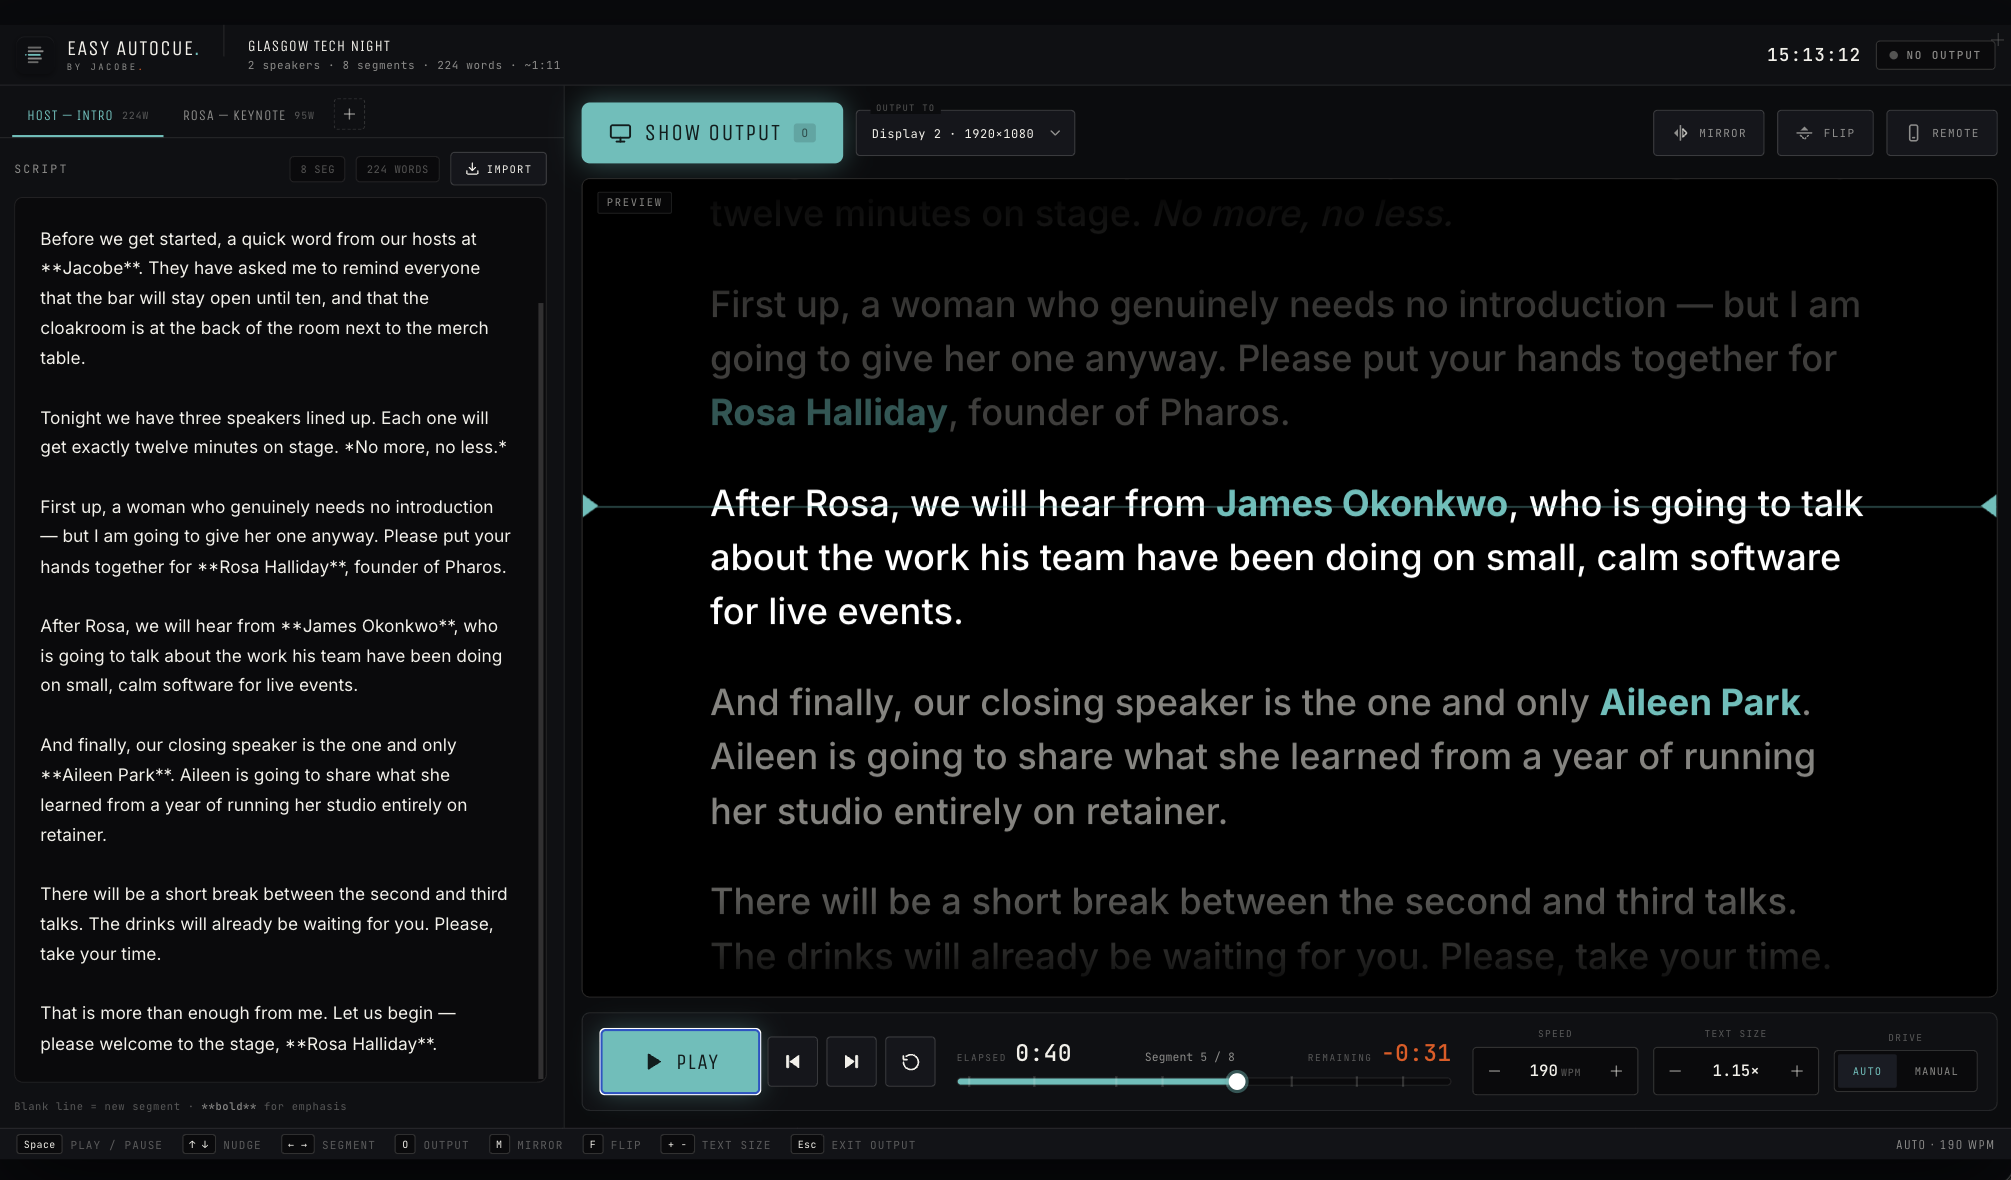Toggle Flip mode
This screenshot has width=2011, height=1180.
pyautogui.click(x=1825, y=133)
